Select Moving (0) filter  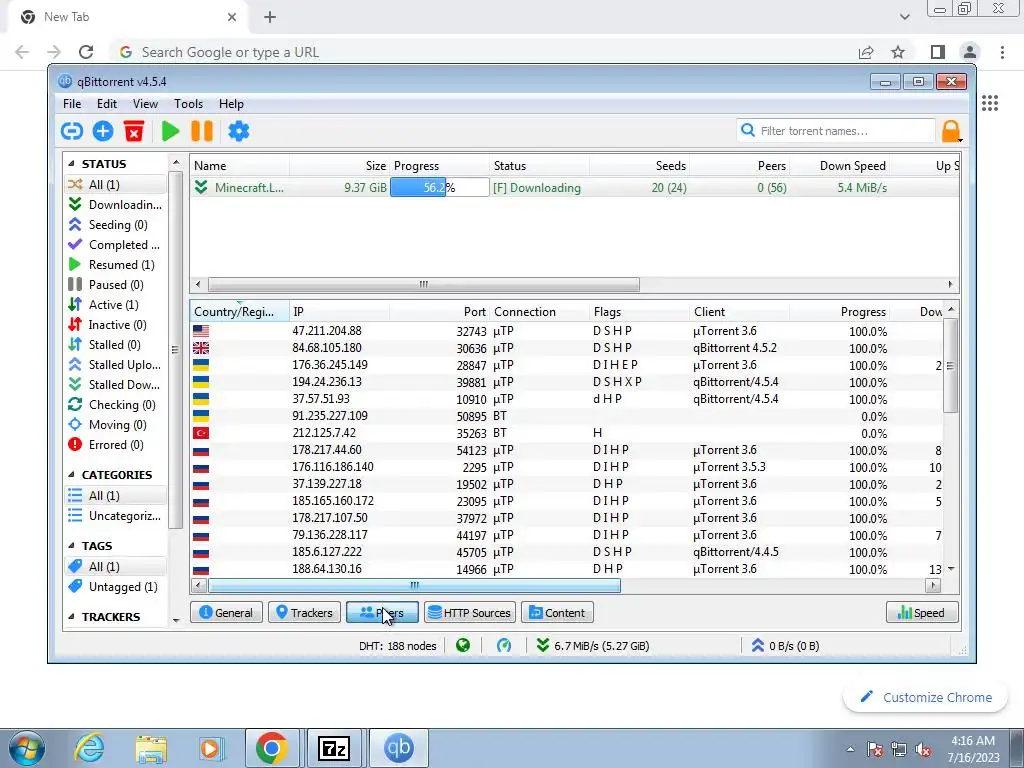pyautogui.click(x=115, y=424)
